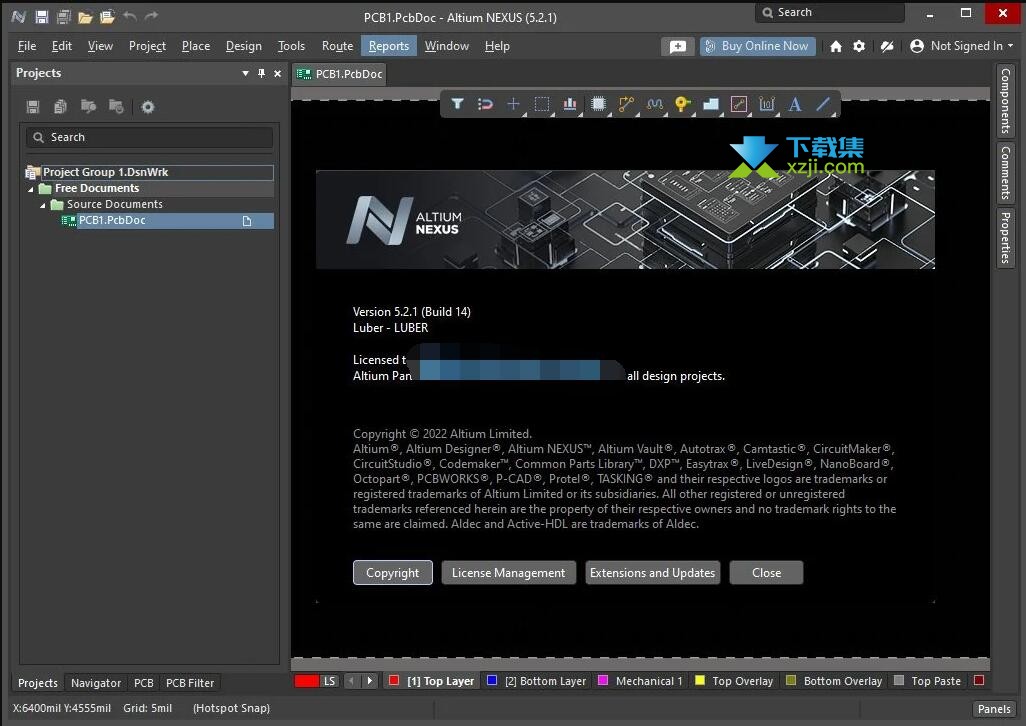
Task: Click the top title bar Search box
Action: (830, 12)
